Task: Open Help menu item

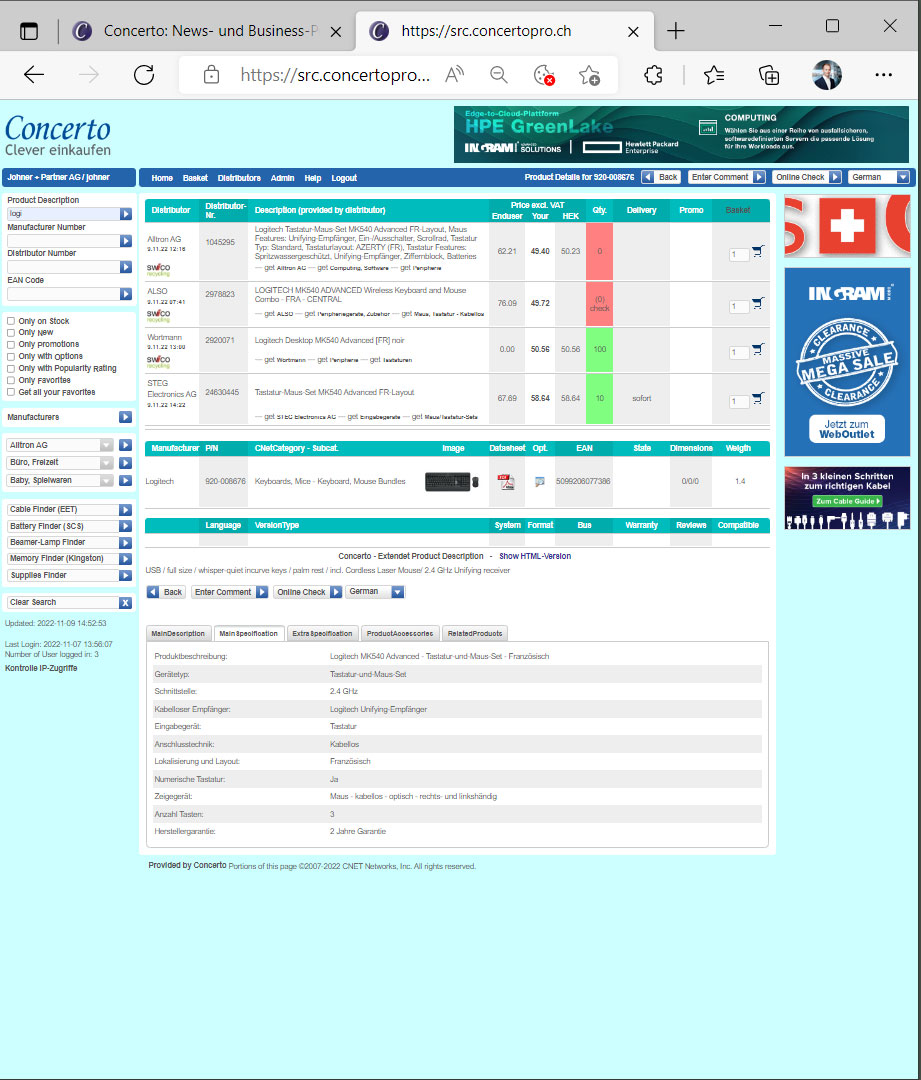Action: coord(313,178)
